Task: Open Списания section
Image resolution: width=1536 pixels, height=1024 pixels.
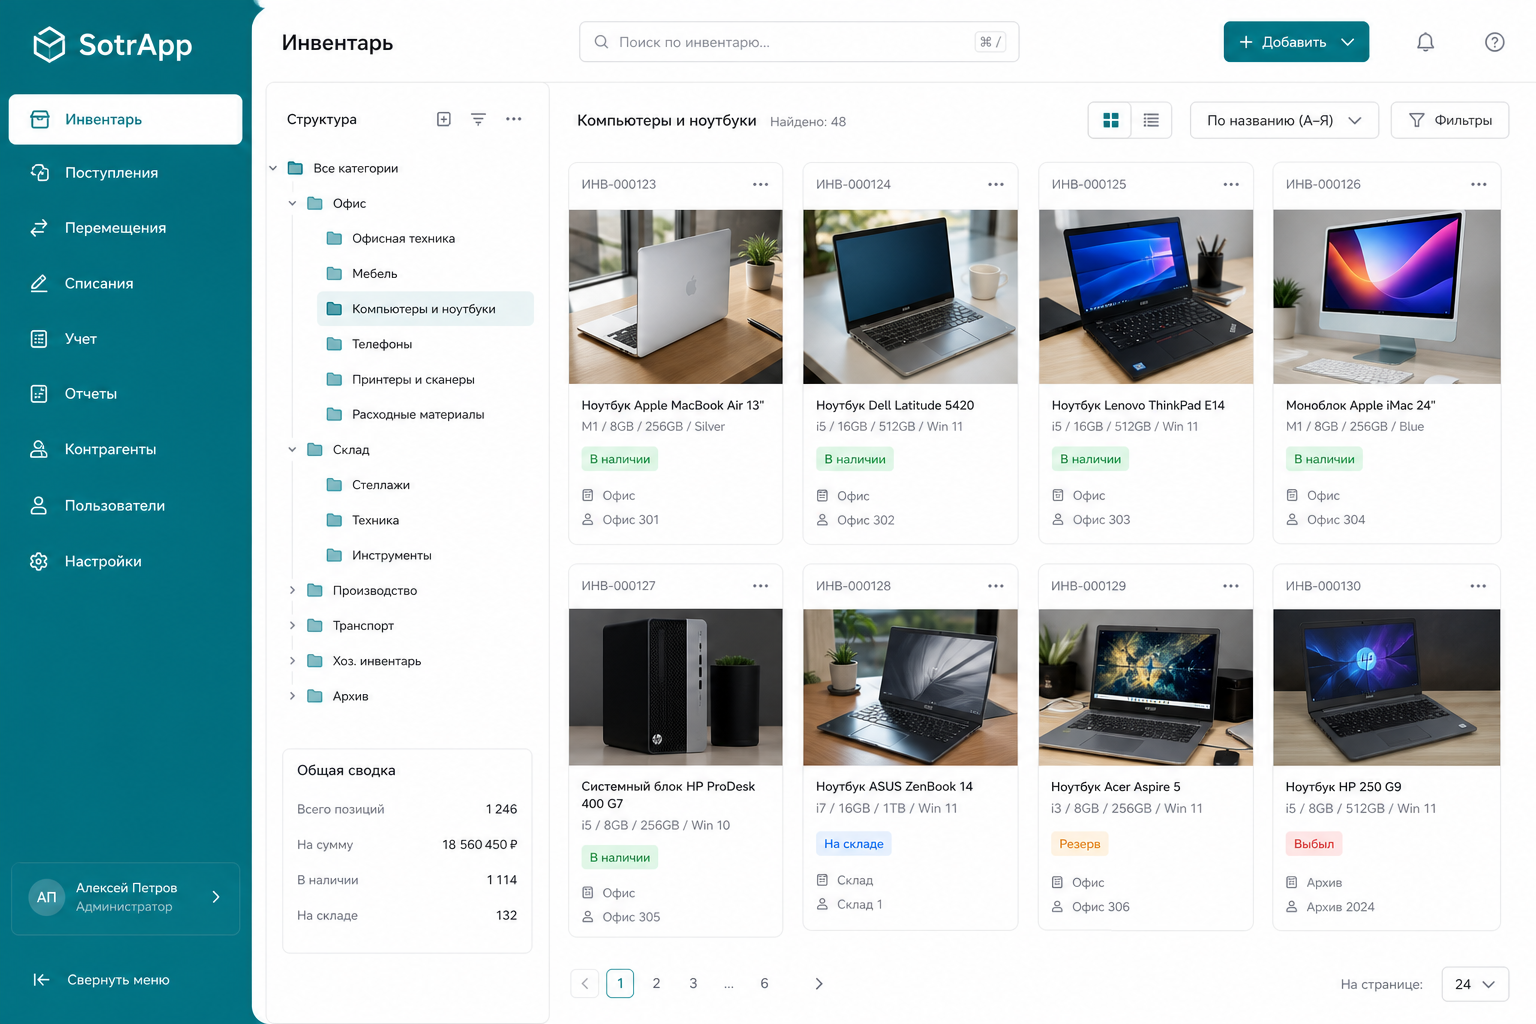Action: tap(125, 283)
